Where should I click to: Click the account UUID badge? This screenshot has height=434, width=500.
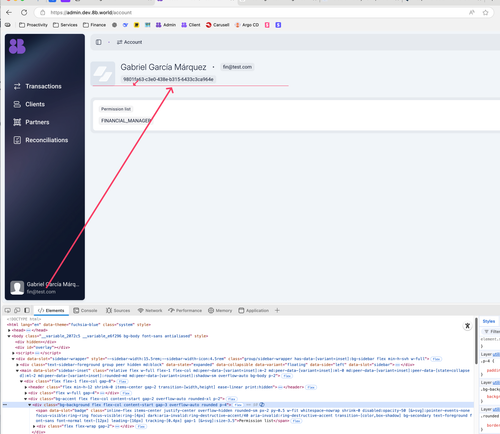[x=168, y=79]
